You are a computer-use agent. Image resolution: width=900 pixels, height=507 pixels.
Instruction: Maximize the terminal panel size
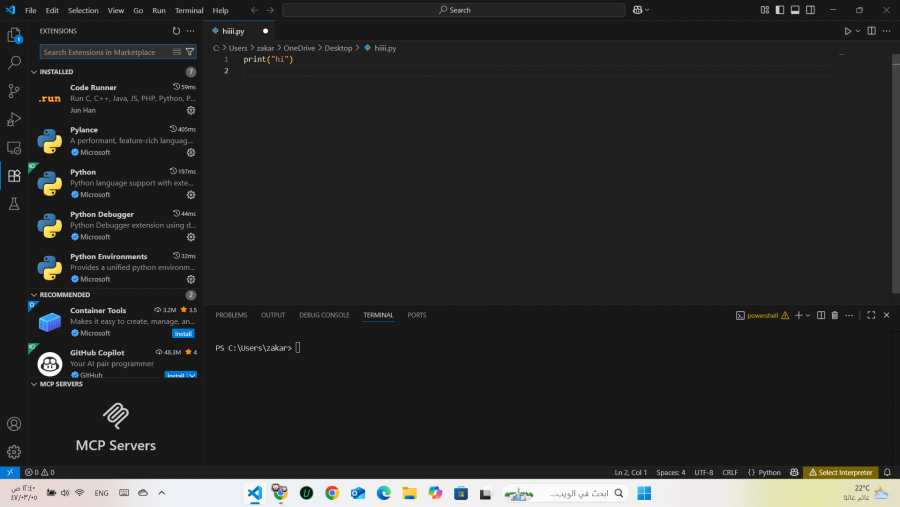click(x=871, y=315)
